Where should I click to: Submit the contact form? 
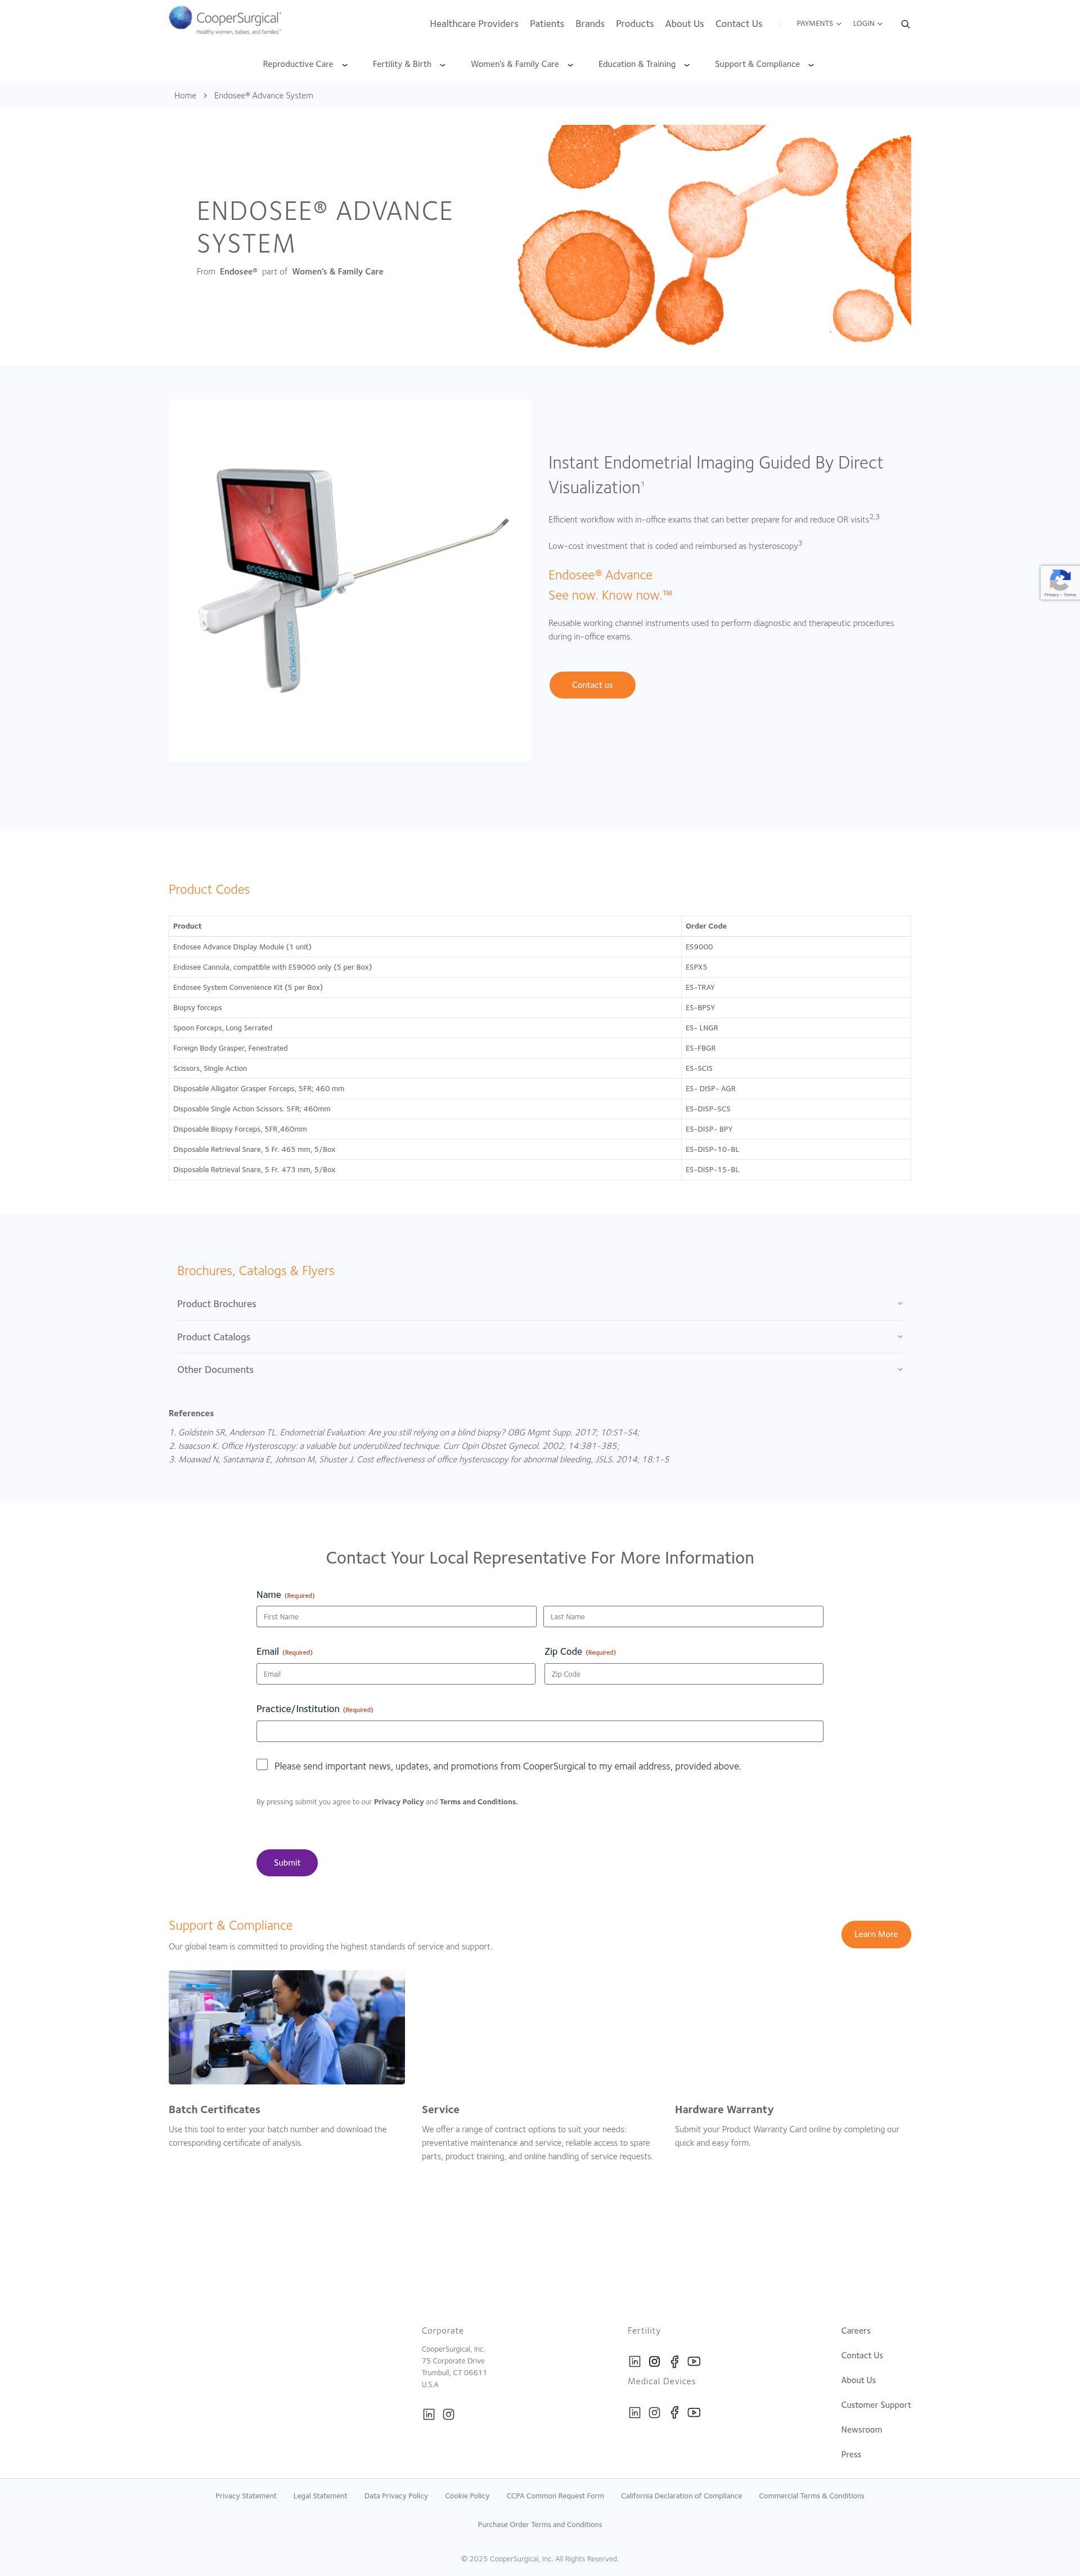click(x=287, y=1862)
